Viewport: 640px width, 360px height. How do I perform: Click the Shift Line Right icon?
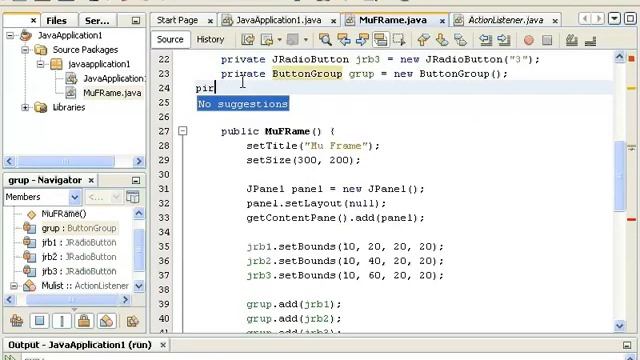504,40
